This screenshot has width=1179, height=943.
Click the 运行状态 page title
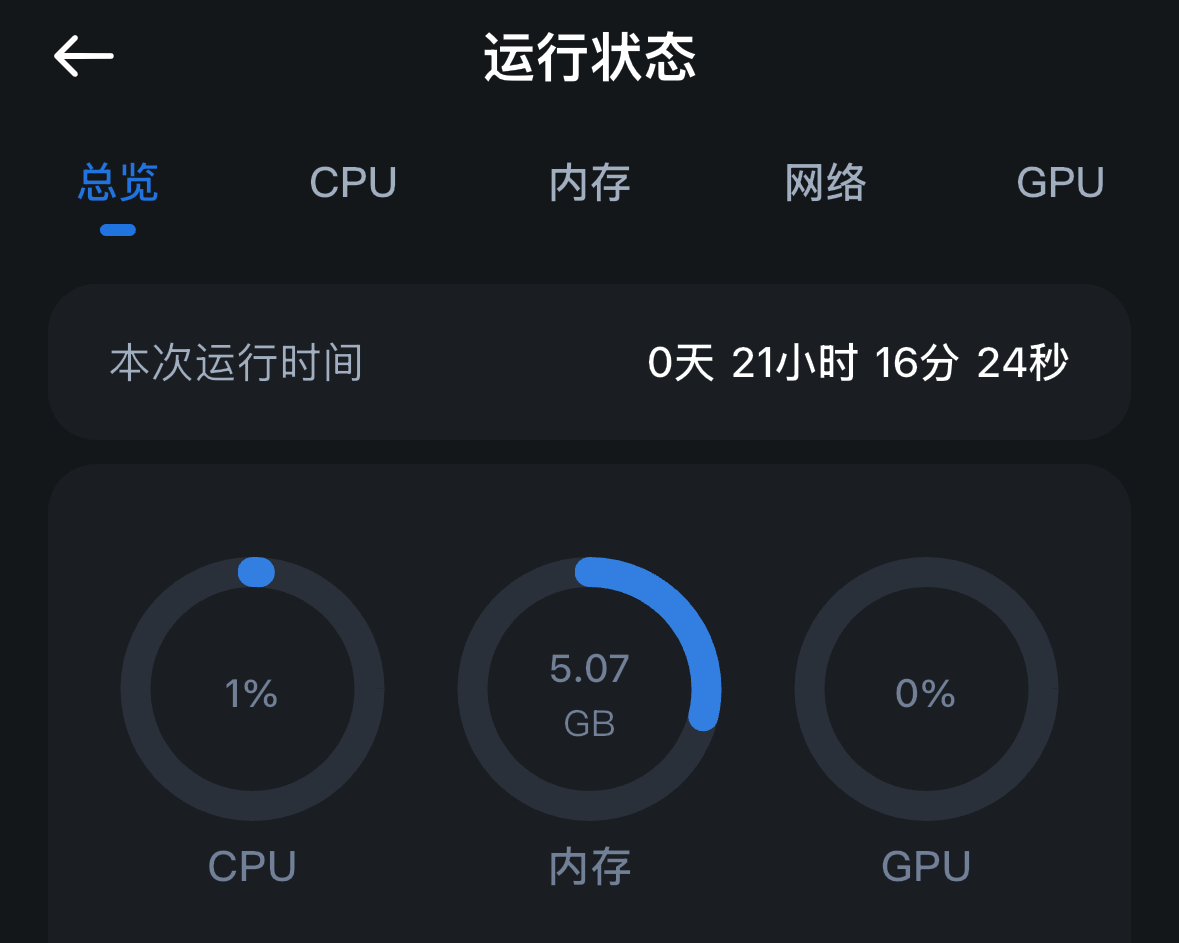(x=589, y=57)
